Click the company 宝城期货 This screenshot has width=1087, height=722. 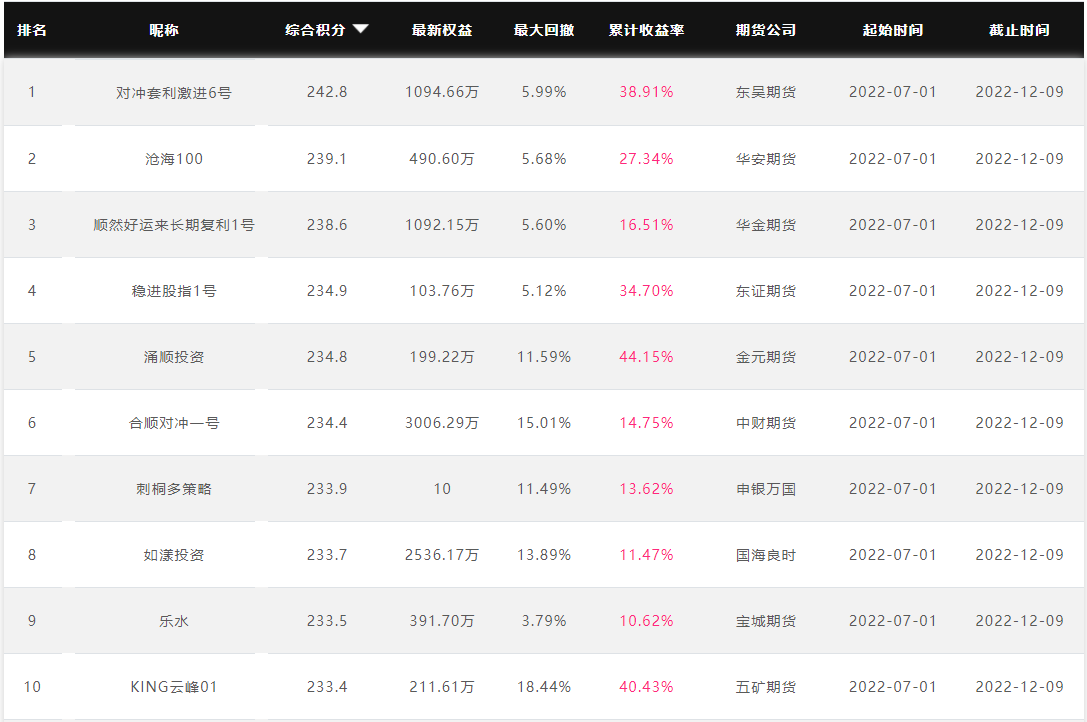tap(766, 621)
